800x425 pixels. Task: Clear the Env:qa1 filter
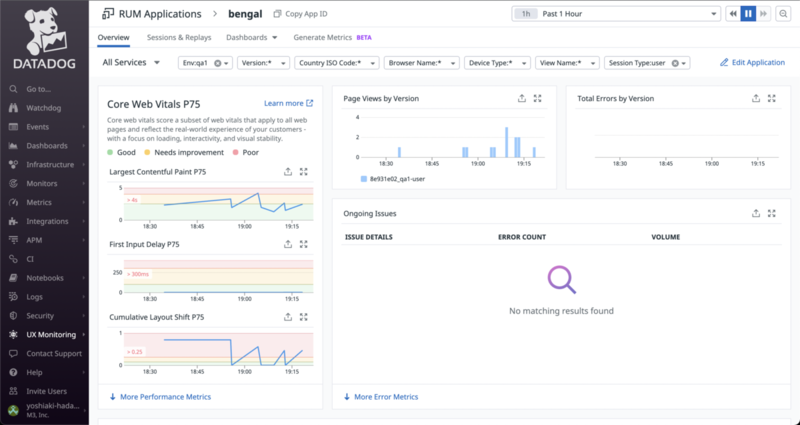click(218, 63)
